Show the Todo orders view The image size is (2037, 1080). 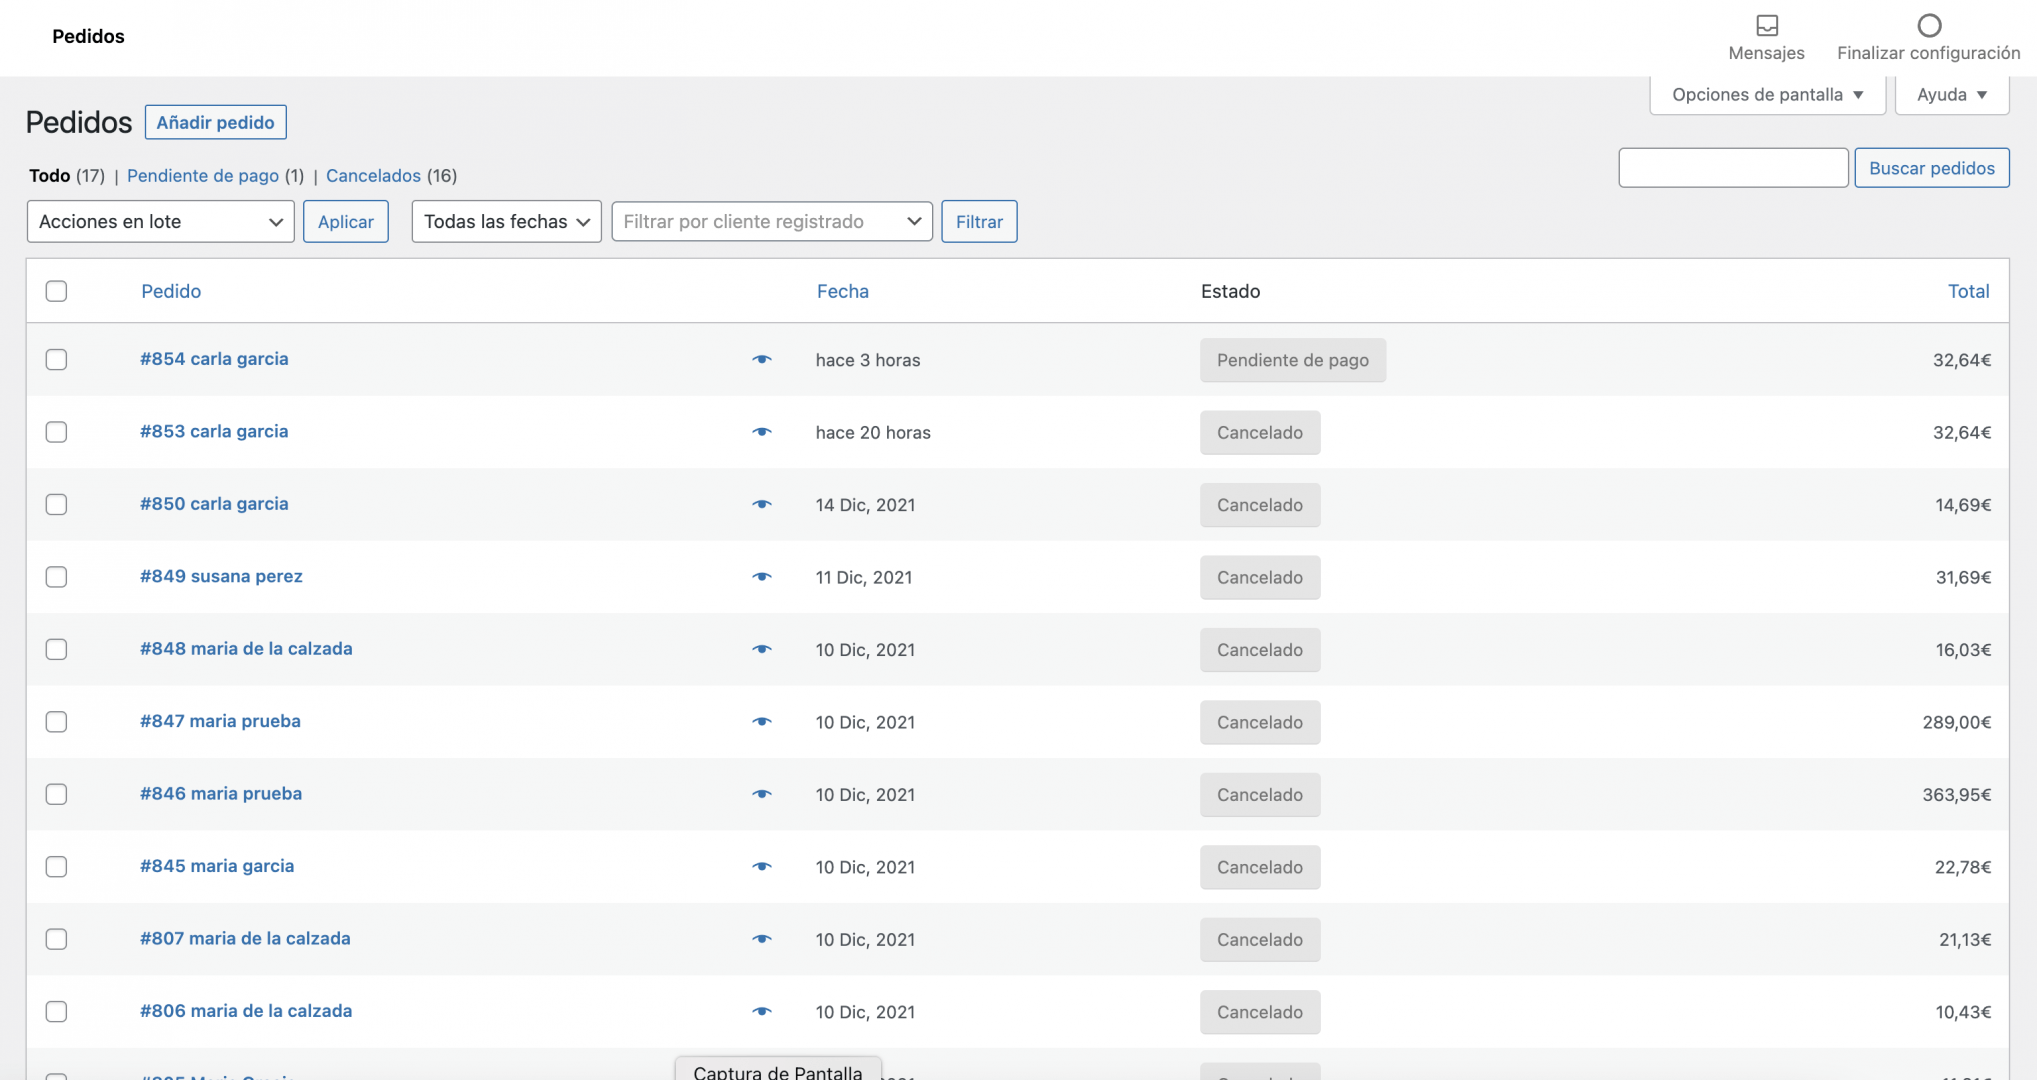pos(50,176)
